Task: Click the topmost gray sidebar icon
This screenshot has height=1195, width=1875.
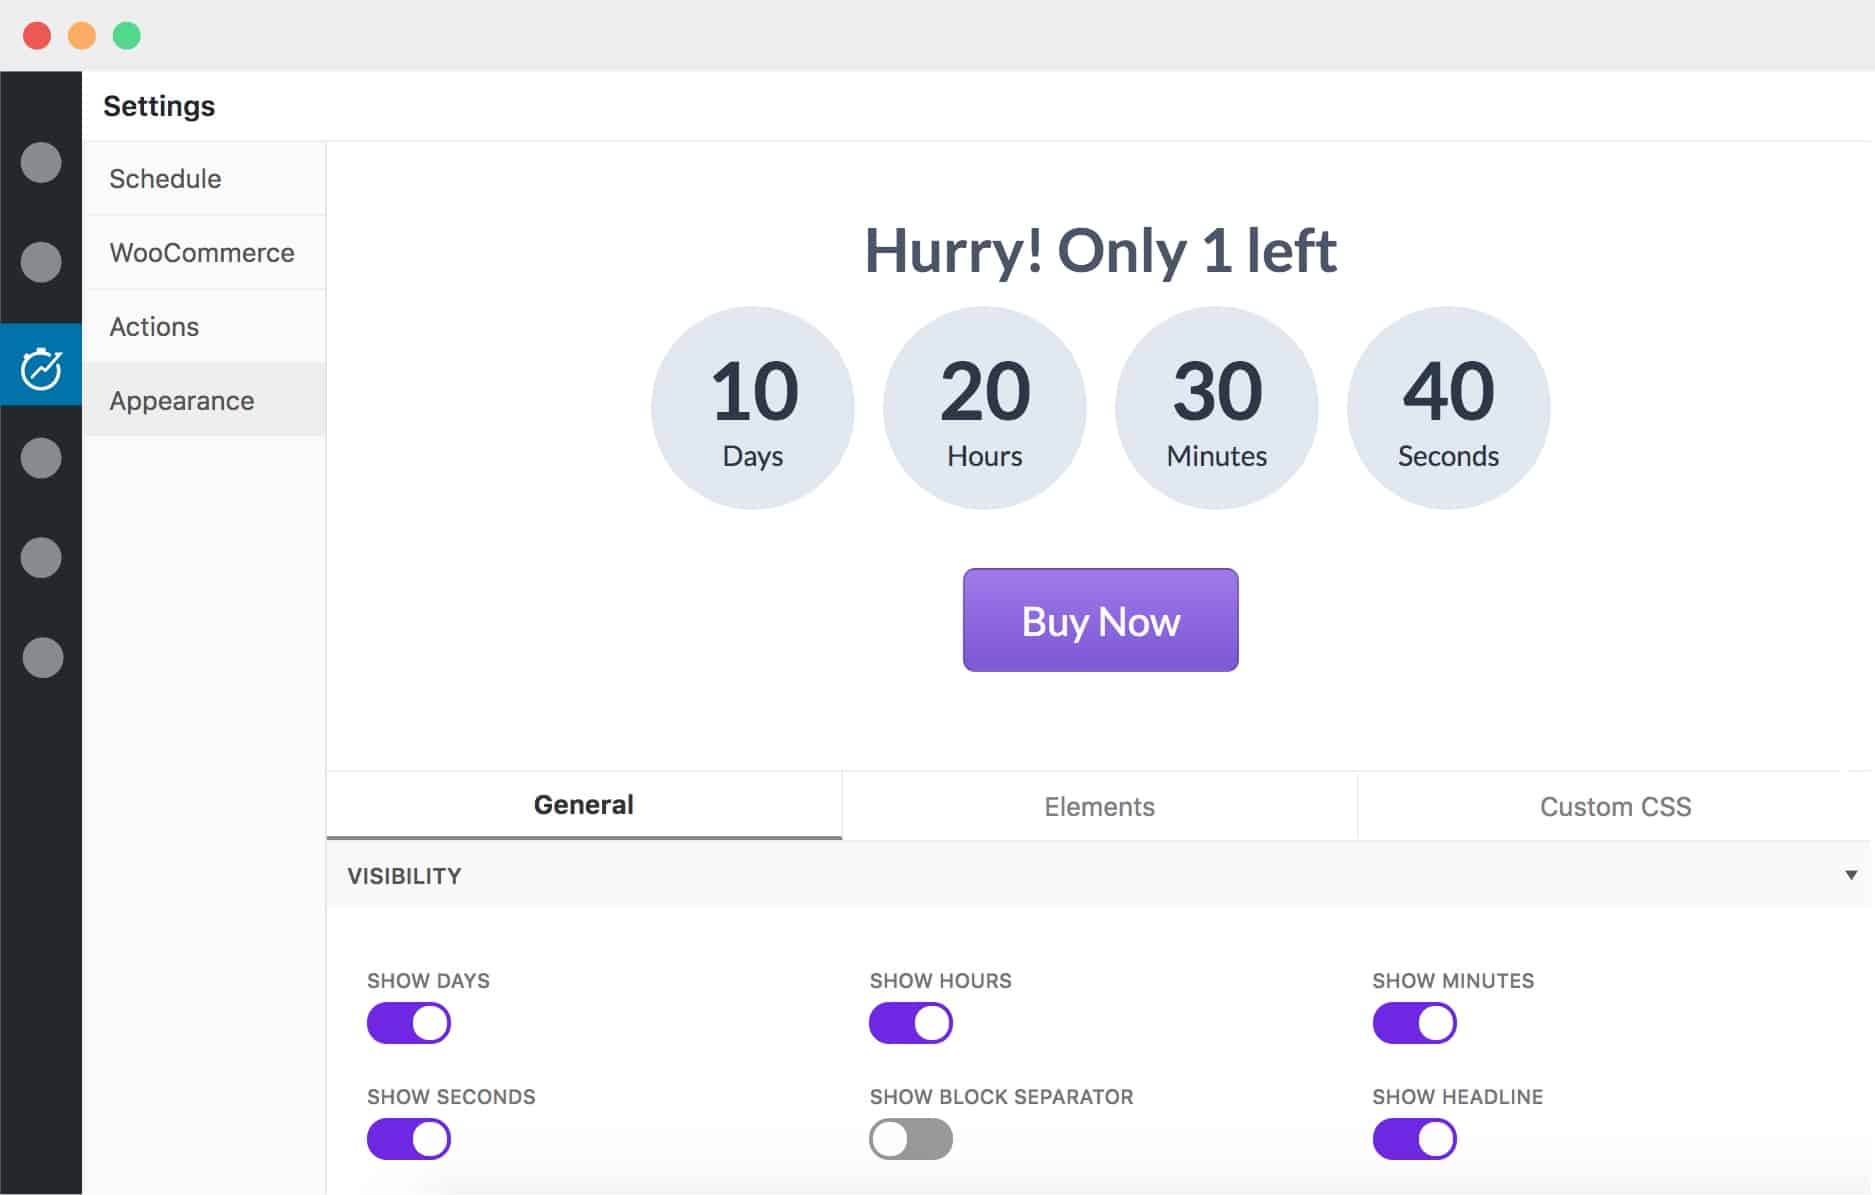Action: (x=41, y=162)
